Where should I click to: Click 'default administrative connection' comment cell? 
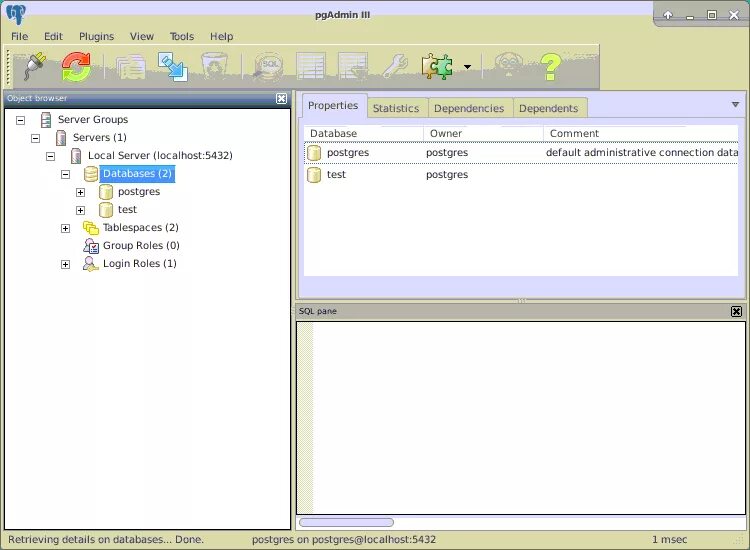641,153
